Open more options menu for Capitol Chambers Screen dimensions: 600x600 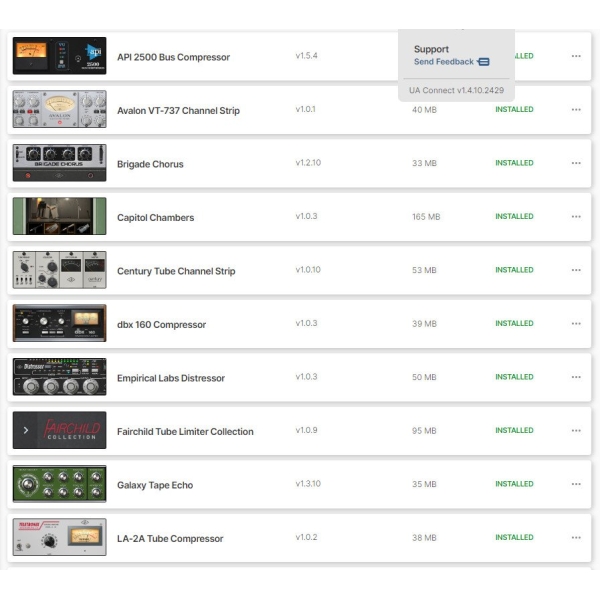pyautogui.click(x=576, y=217)
